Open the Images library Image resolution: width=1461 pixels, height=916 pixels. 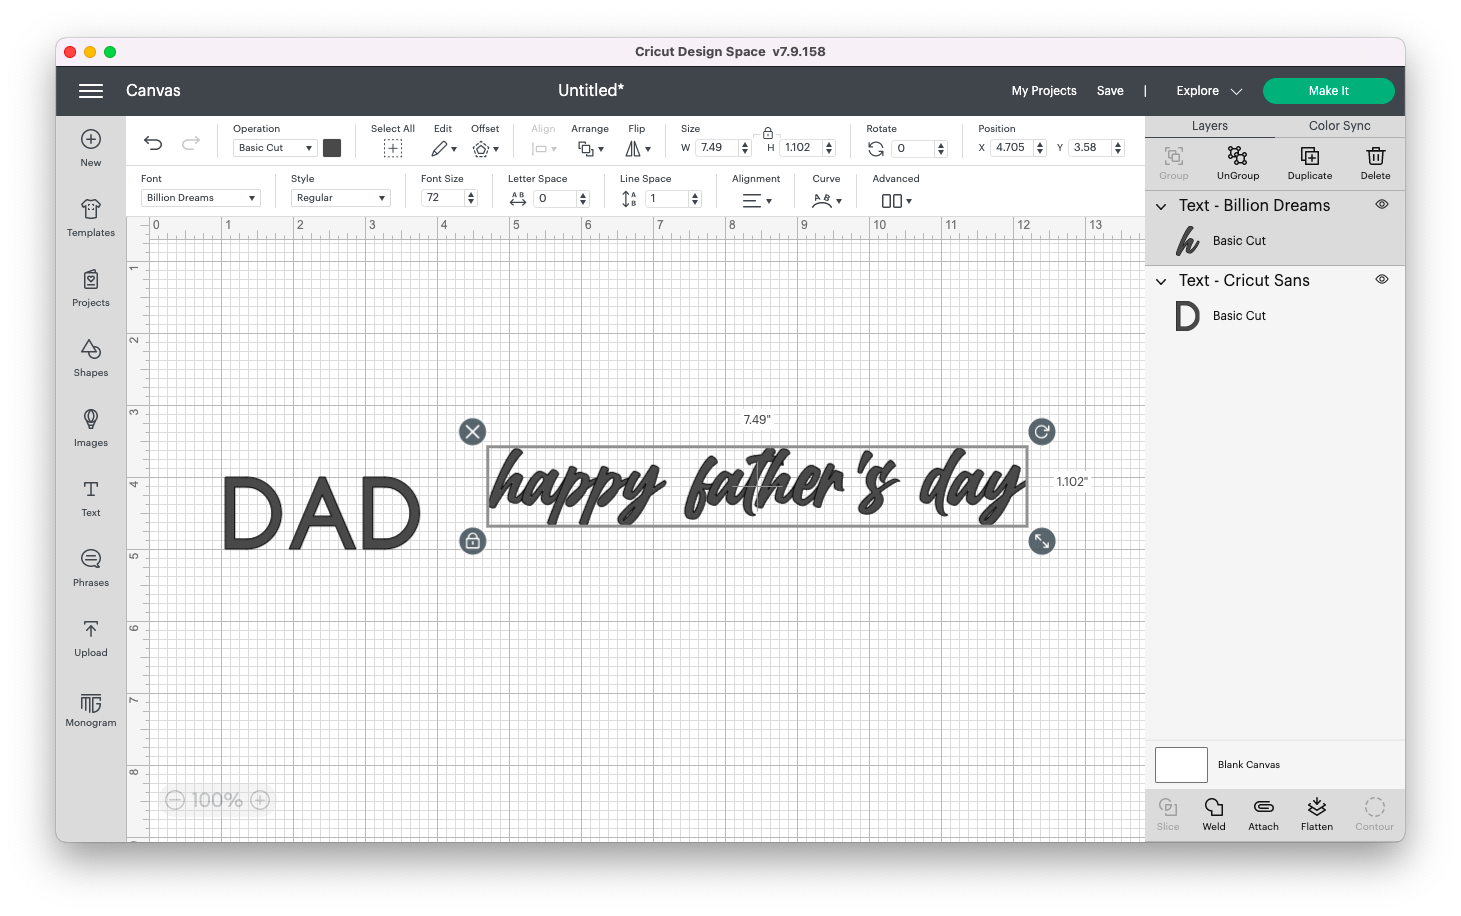90,429
